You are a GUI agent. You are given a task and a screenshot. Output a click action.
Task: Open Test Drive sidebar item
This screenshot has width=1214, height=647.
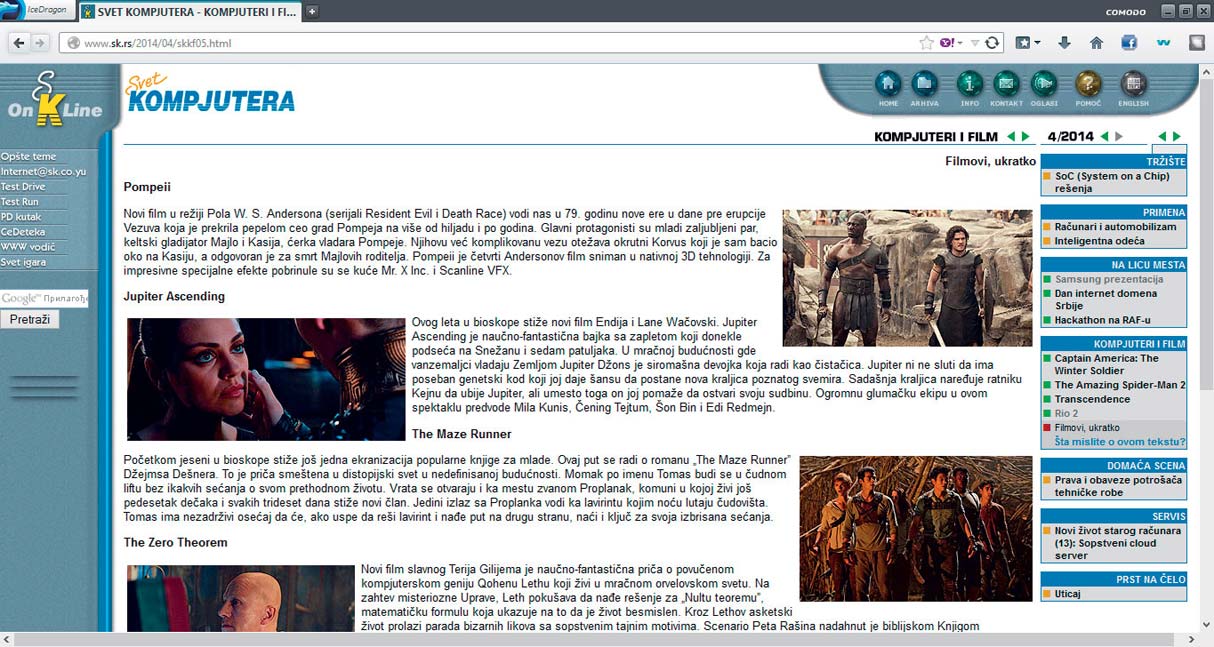23,187
